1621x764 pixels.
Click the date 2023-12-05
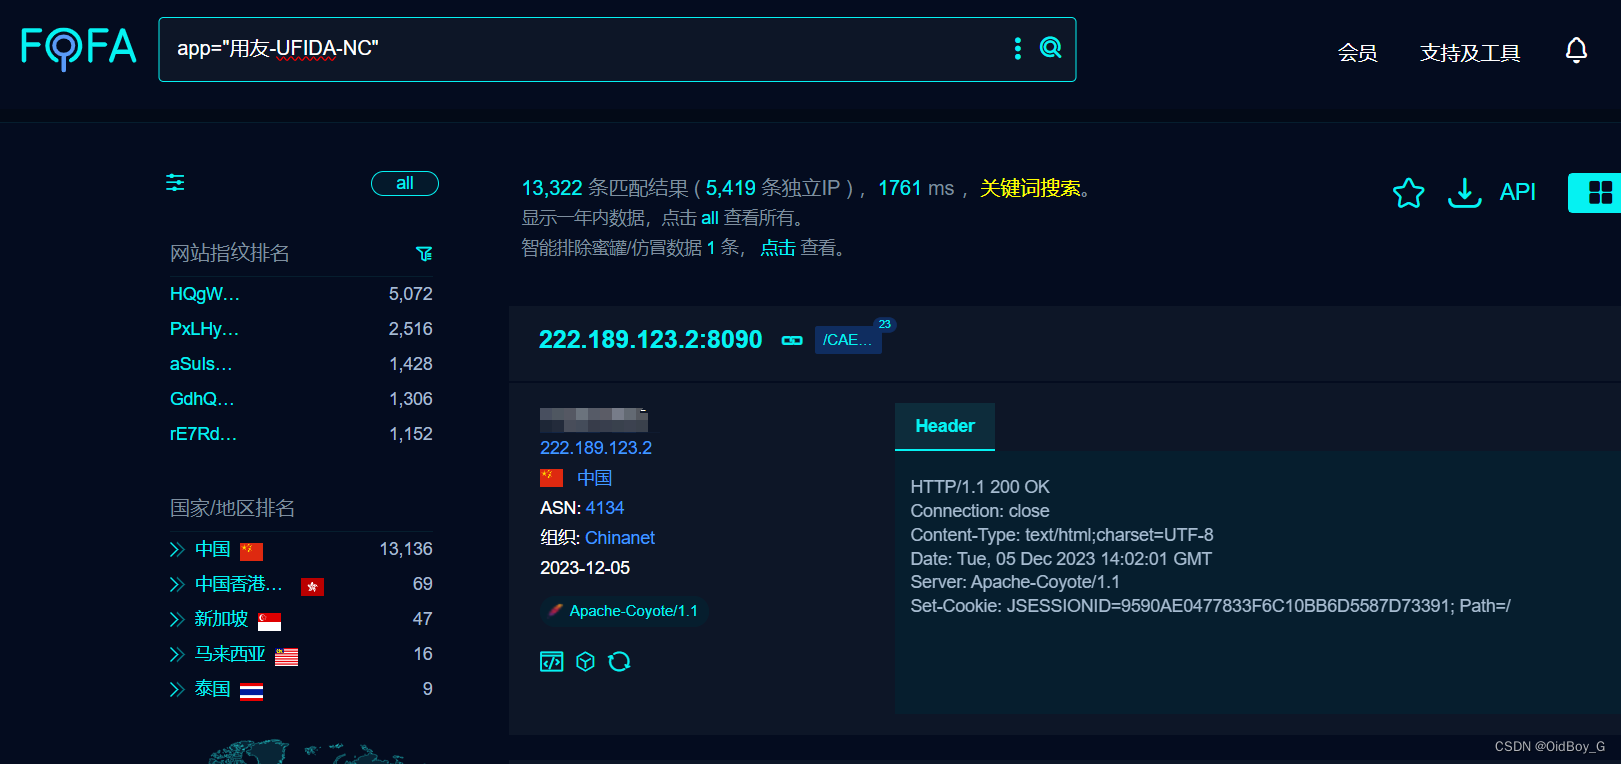[x=585, y=568]
